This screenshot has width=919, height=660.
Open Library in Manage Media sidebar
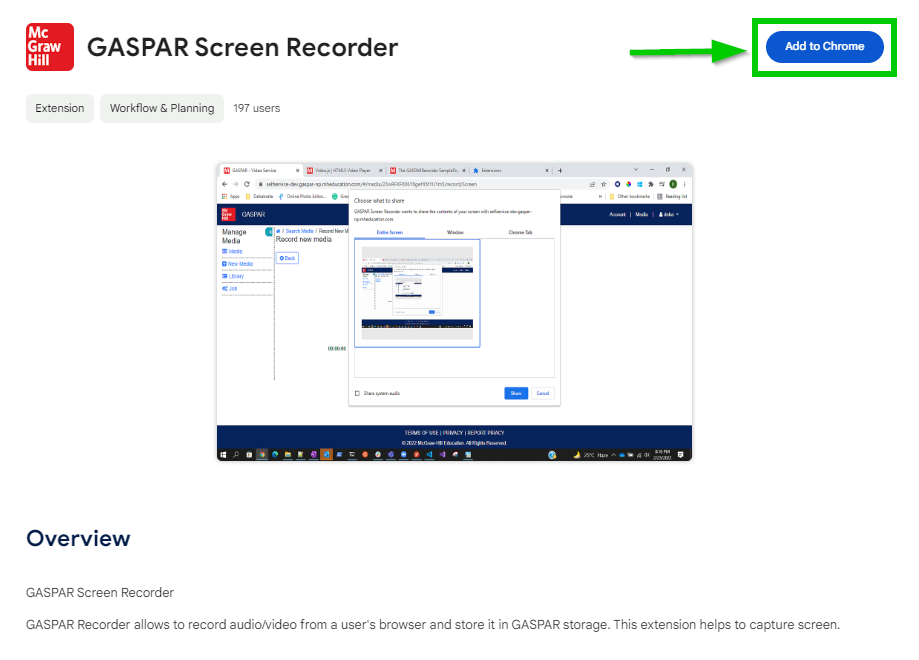click(233, 276)
